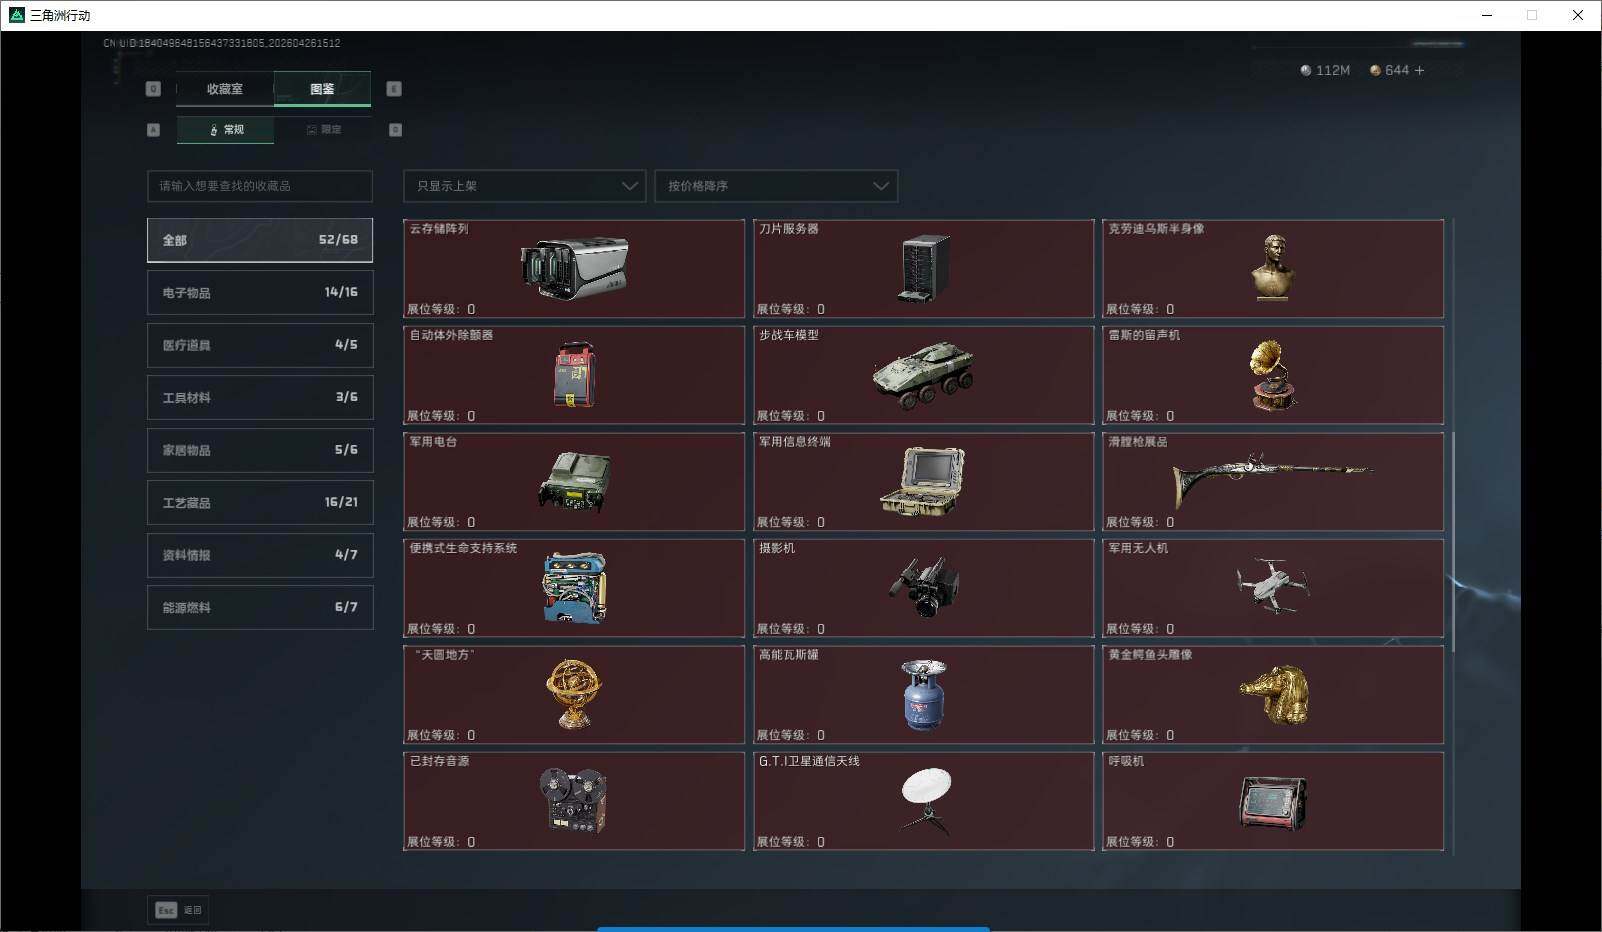Viewport: 1602px width, 932px height.
Task: Click the golden crocodile head statue icon
Action: coord(1273,694)
